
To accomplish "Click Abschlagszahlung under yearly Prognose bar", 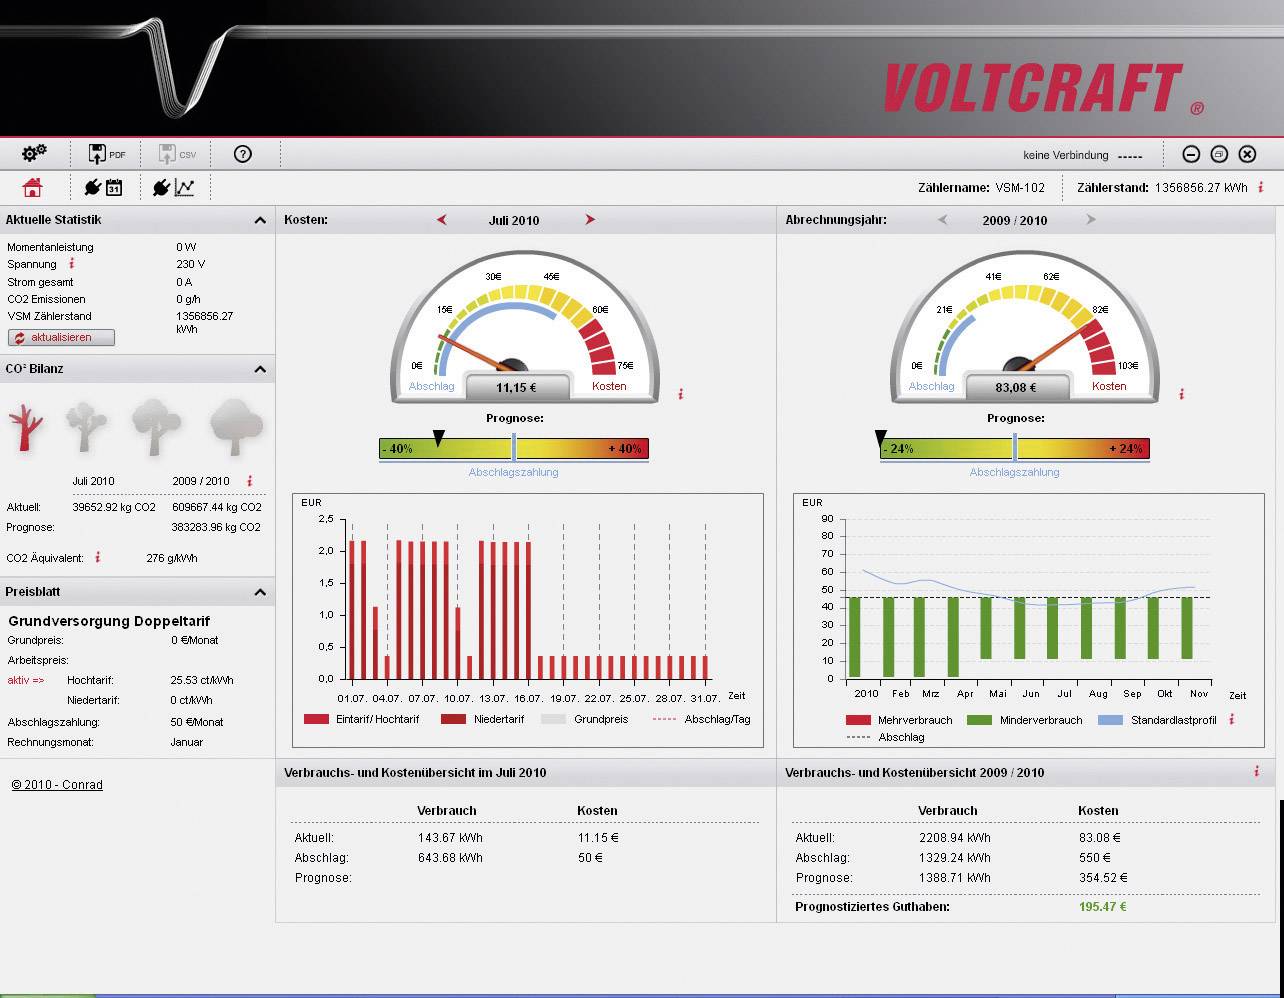I will pos(1014,472).
